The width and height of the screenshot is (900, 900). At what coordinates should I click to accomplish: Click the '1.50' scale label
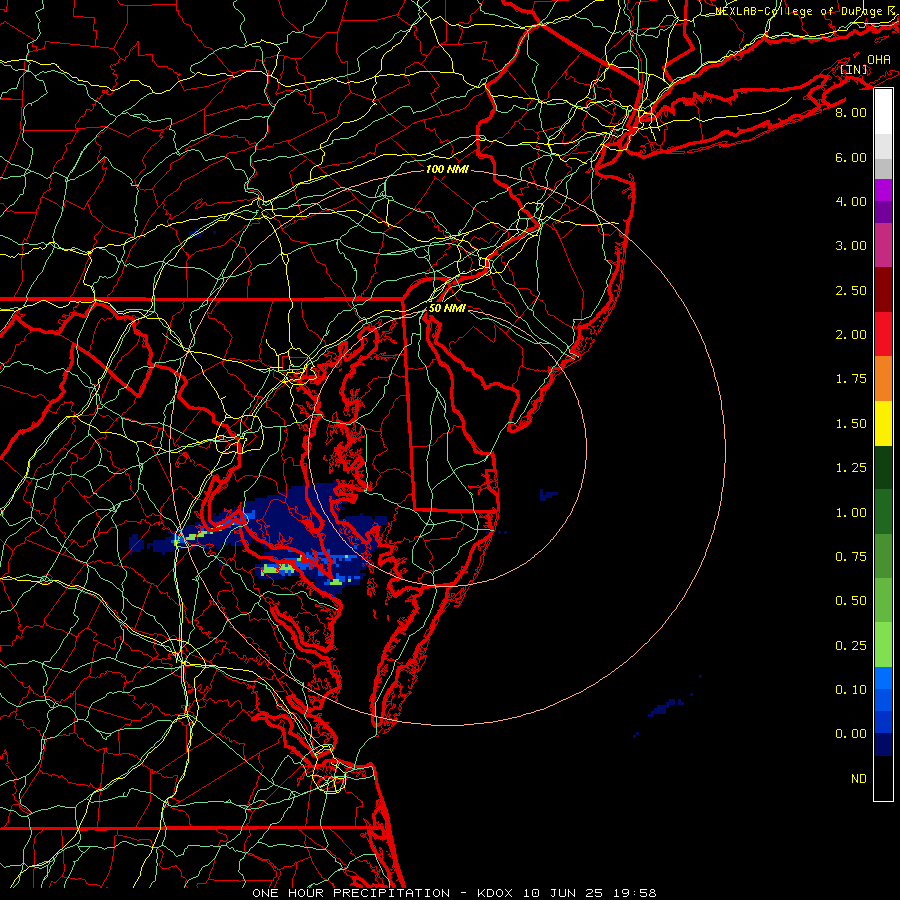tap(851, 424)
